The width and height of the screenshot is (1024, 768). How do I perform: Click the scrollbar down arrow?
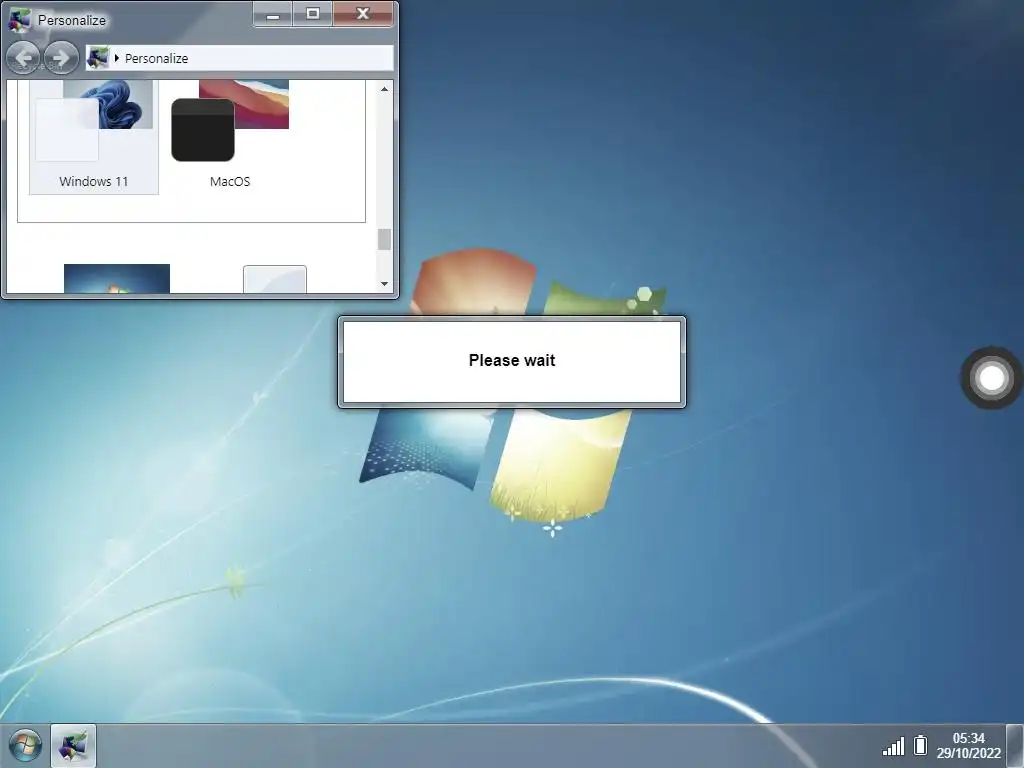point(384,283)
